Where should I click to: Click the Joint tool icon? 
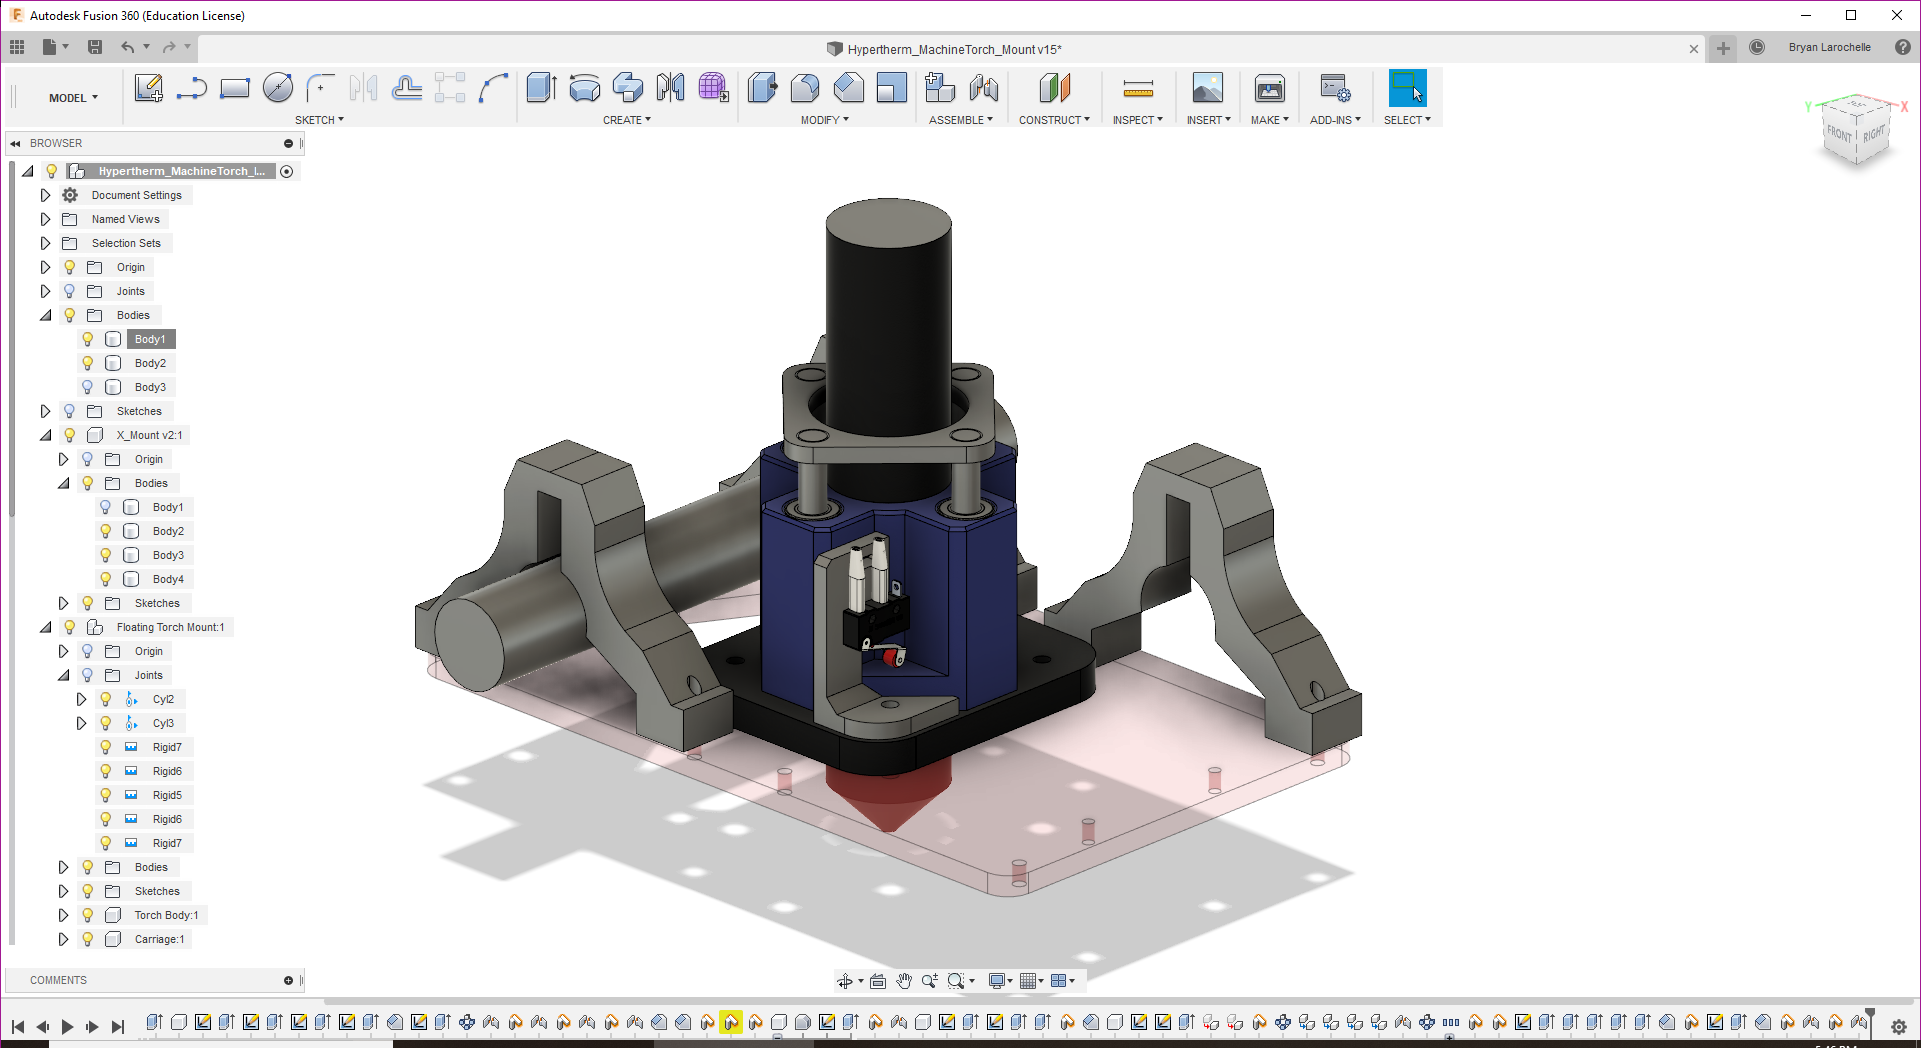[x=984, y=88]
